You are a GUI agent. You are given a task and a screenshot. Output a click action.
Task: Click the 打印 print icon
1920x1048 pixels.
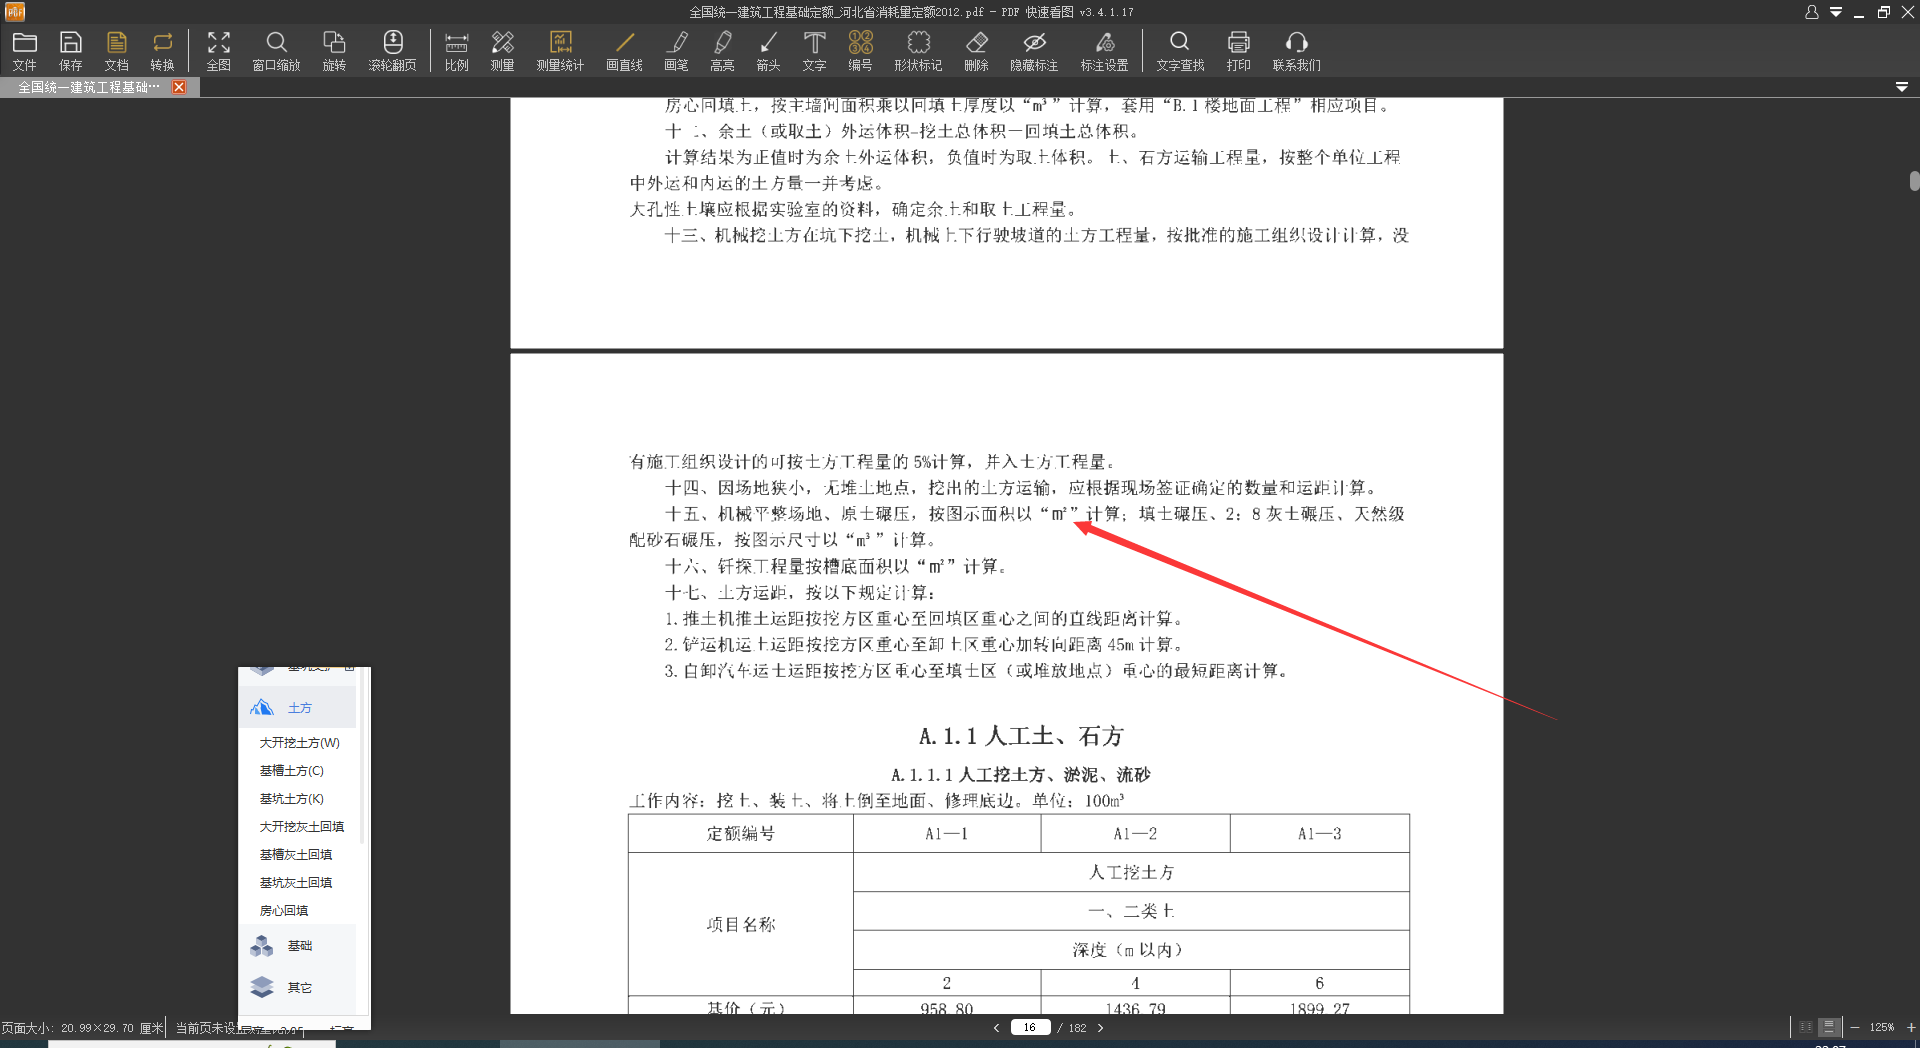coord(1238,50)
